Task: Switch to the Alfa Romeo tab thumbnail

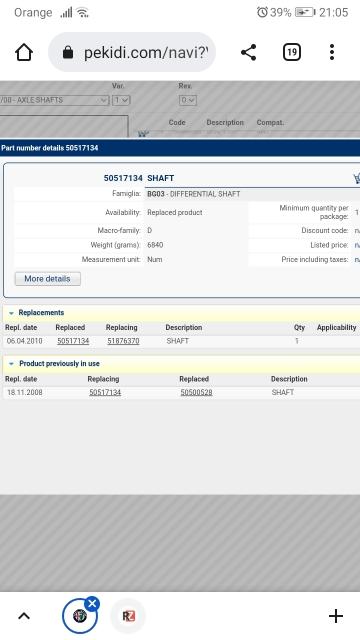Action: point(80,616)
